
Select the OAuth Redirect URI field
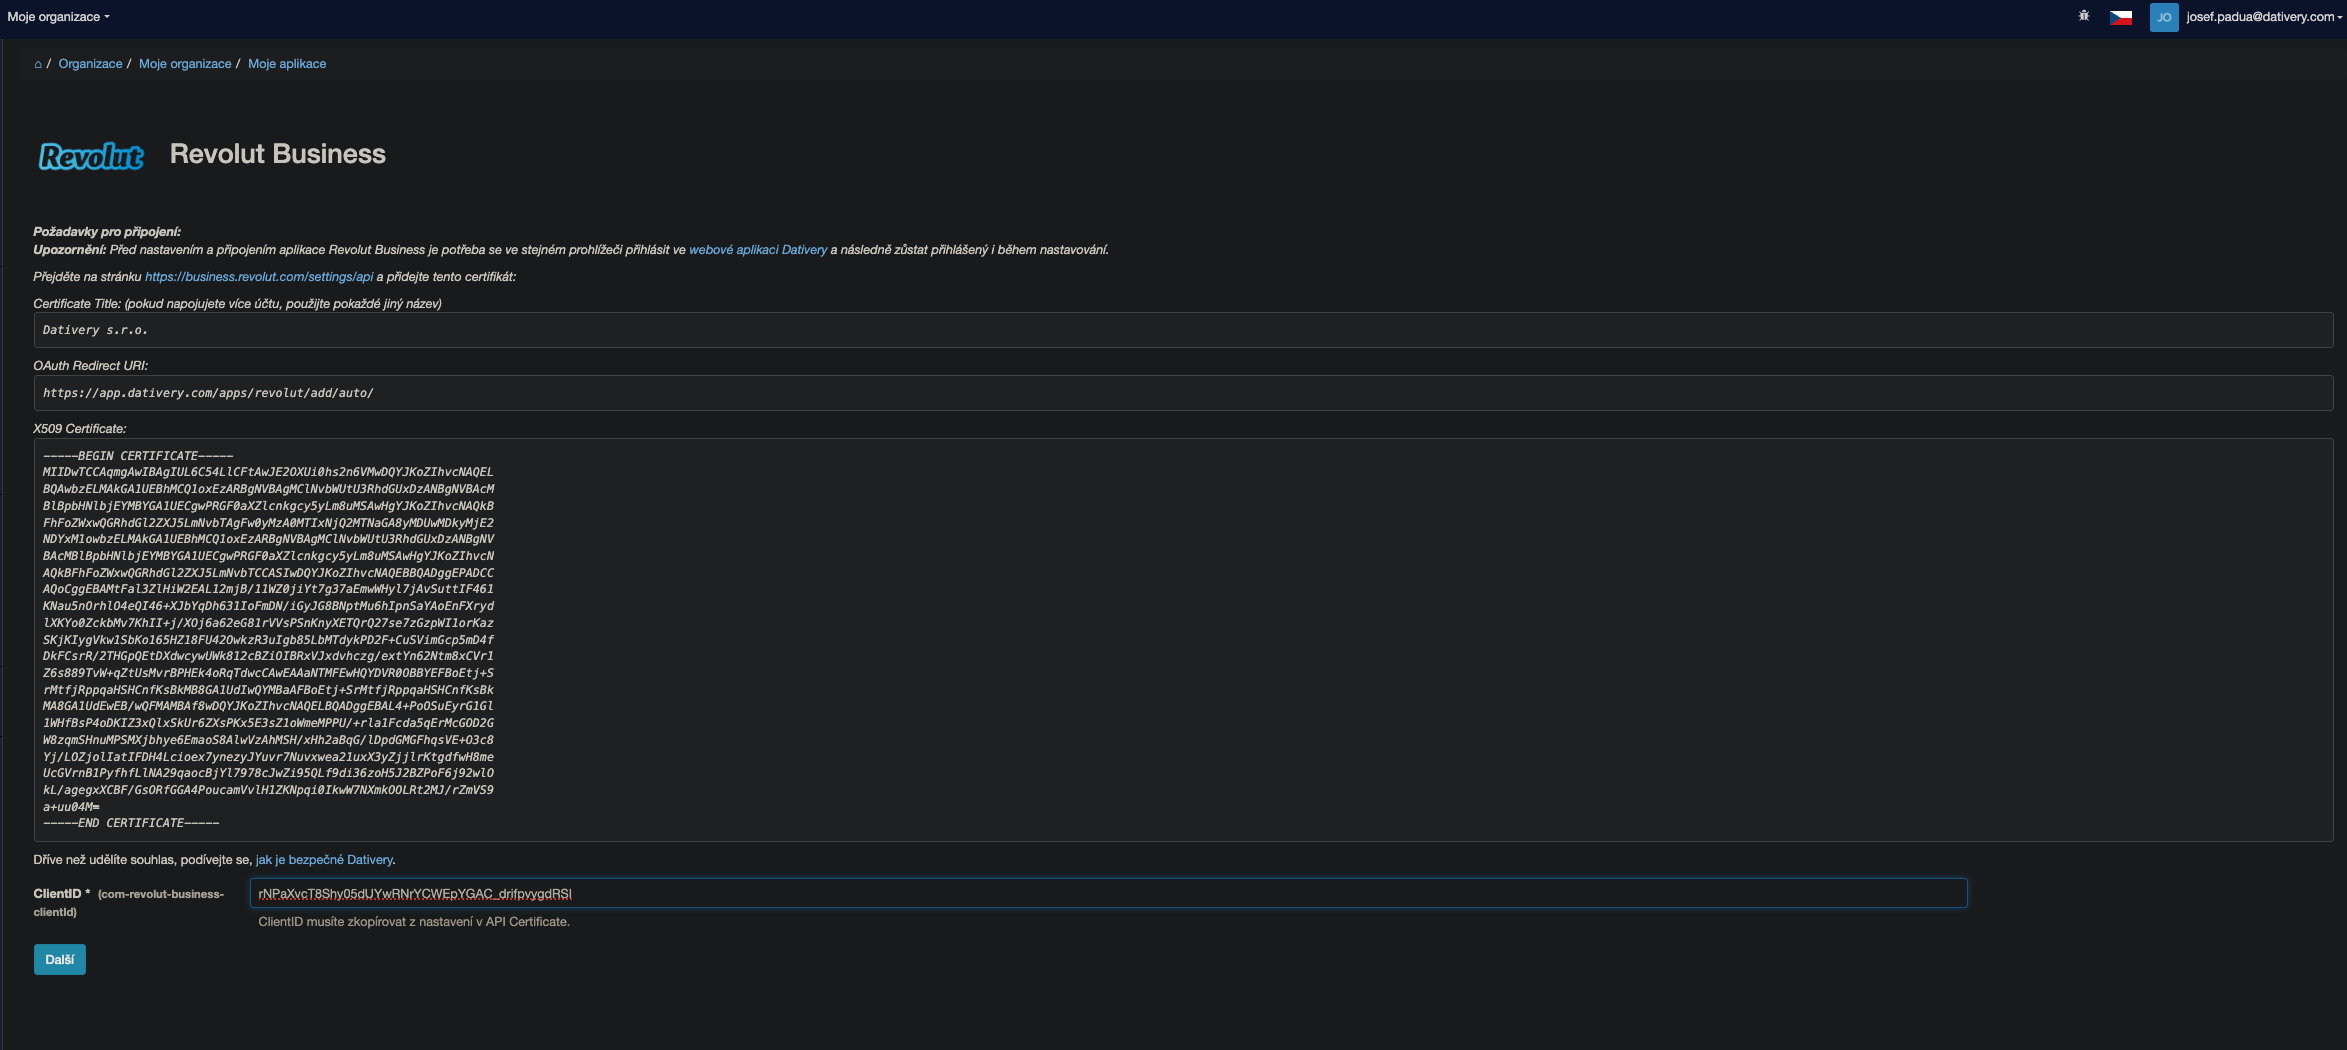[x=1183, y=393]
